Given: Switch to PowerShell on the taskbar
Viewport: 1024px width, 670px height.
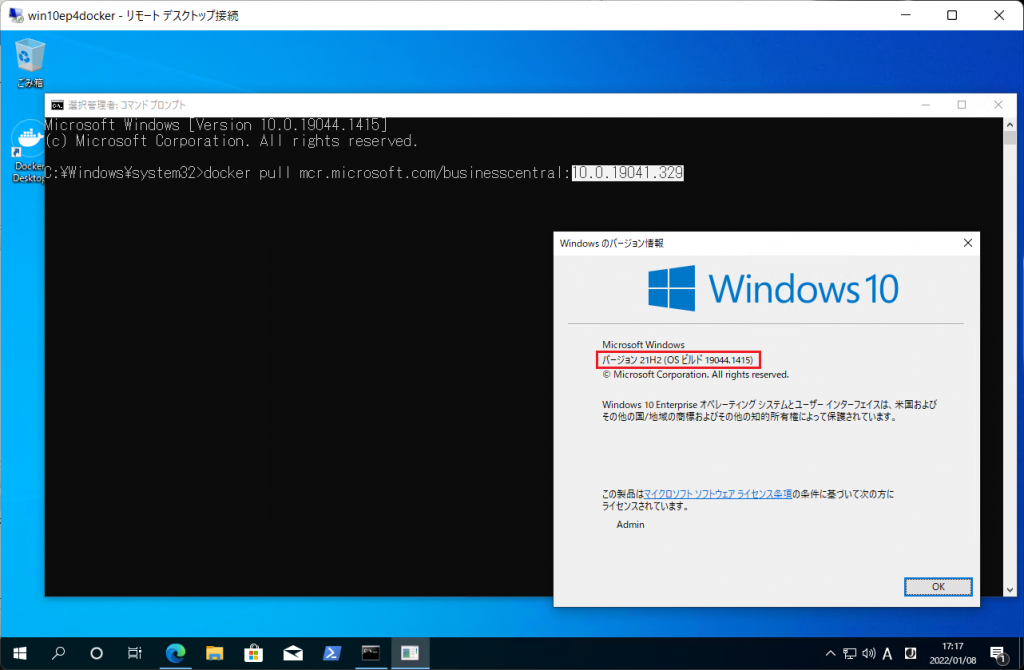Looking at the screenshot, I should [332, 653].
